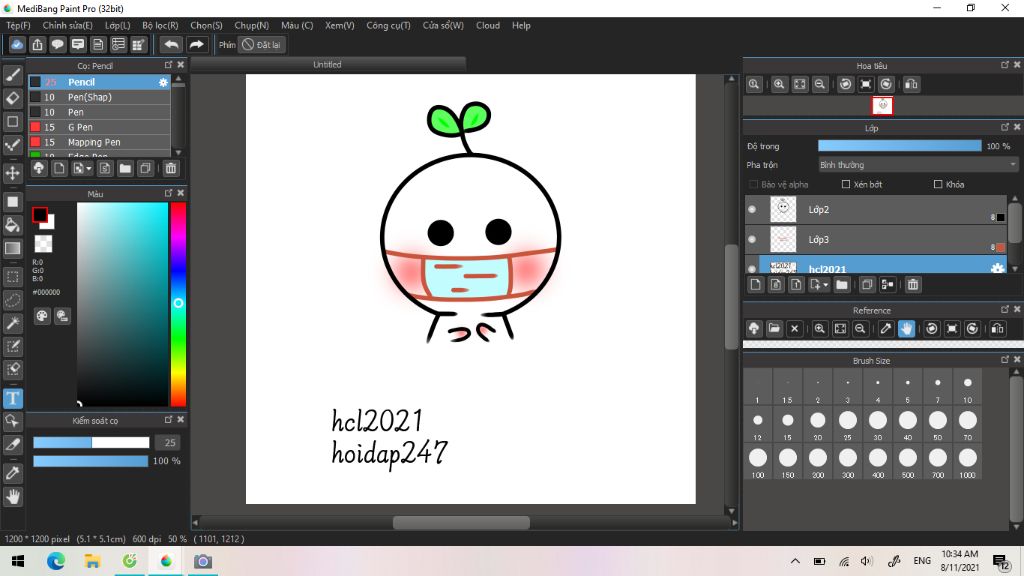Screen dimensions: 1024x576
Task: Open the Chỉnh sửa(E) menu
Action: [67, 25]
